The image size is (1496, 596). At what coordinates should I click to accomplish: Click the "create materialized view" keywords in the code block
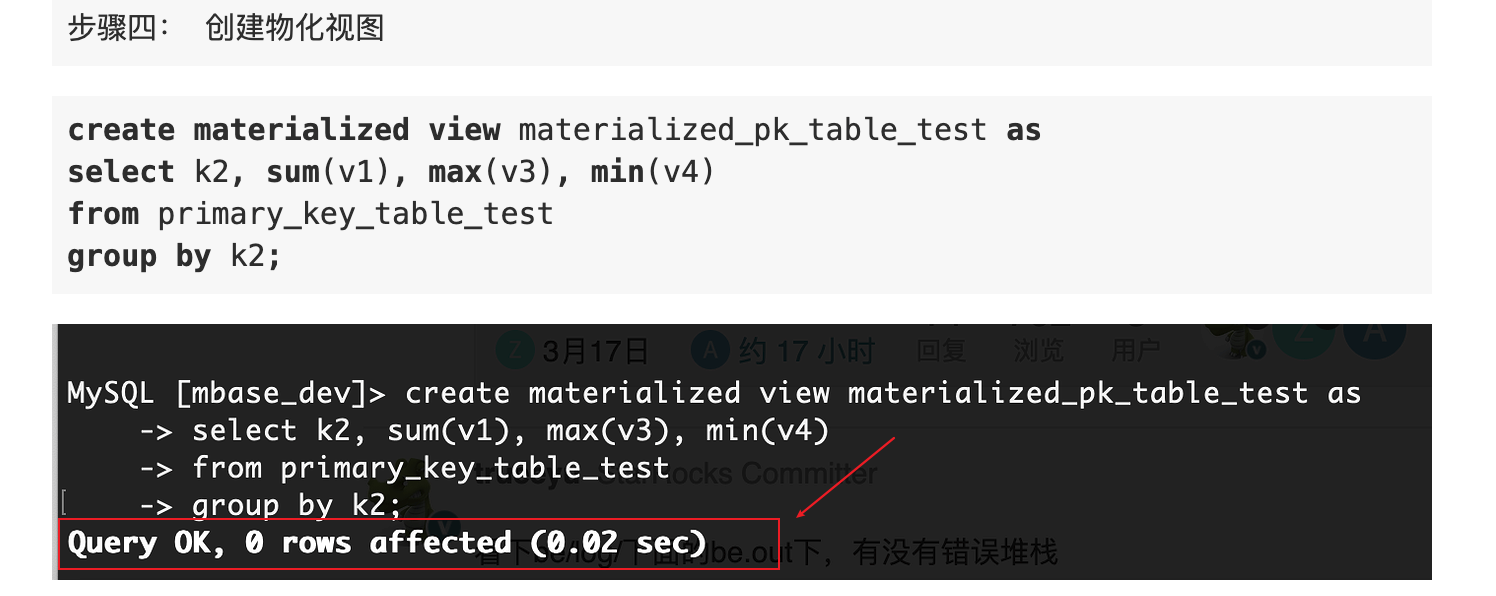(x=283, y=130)
